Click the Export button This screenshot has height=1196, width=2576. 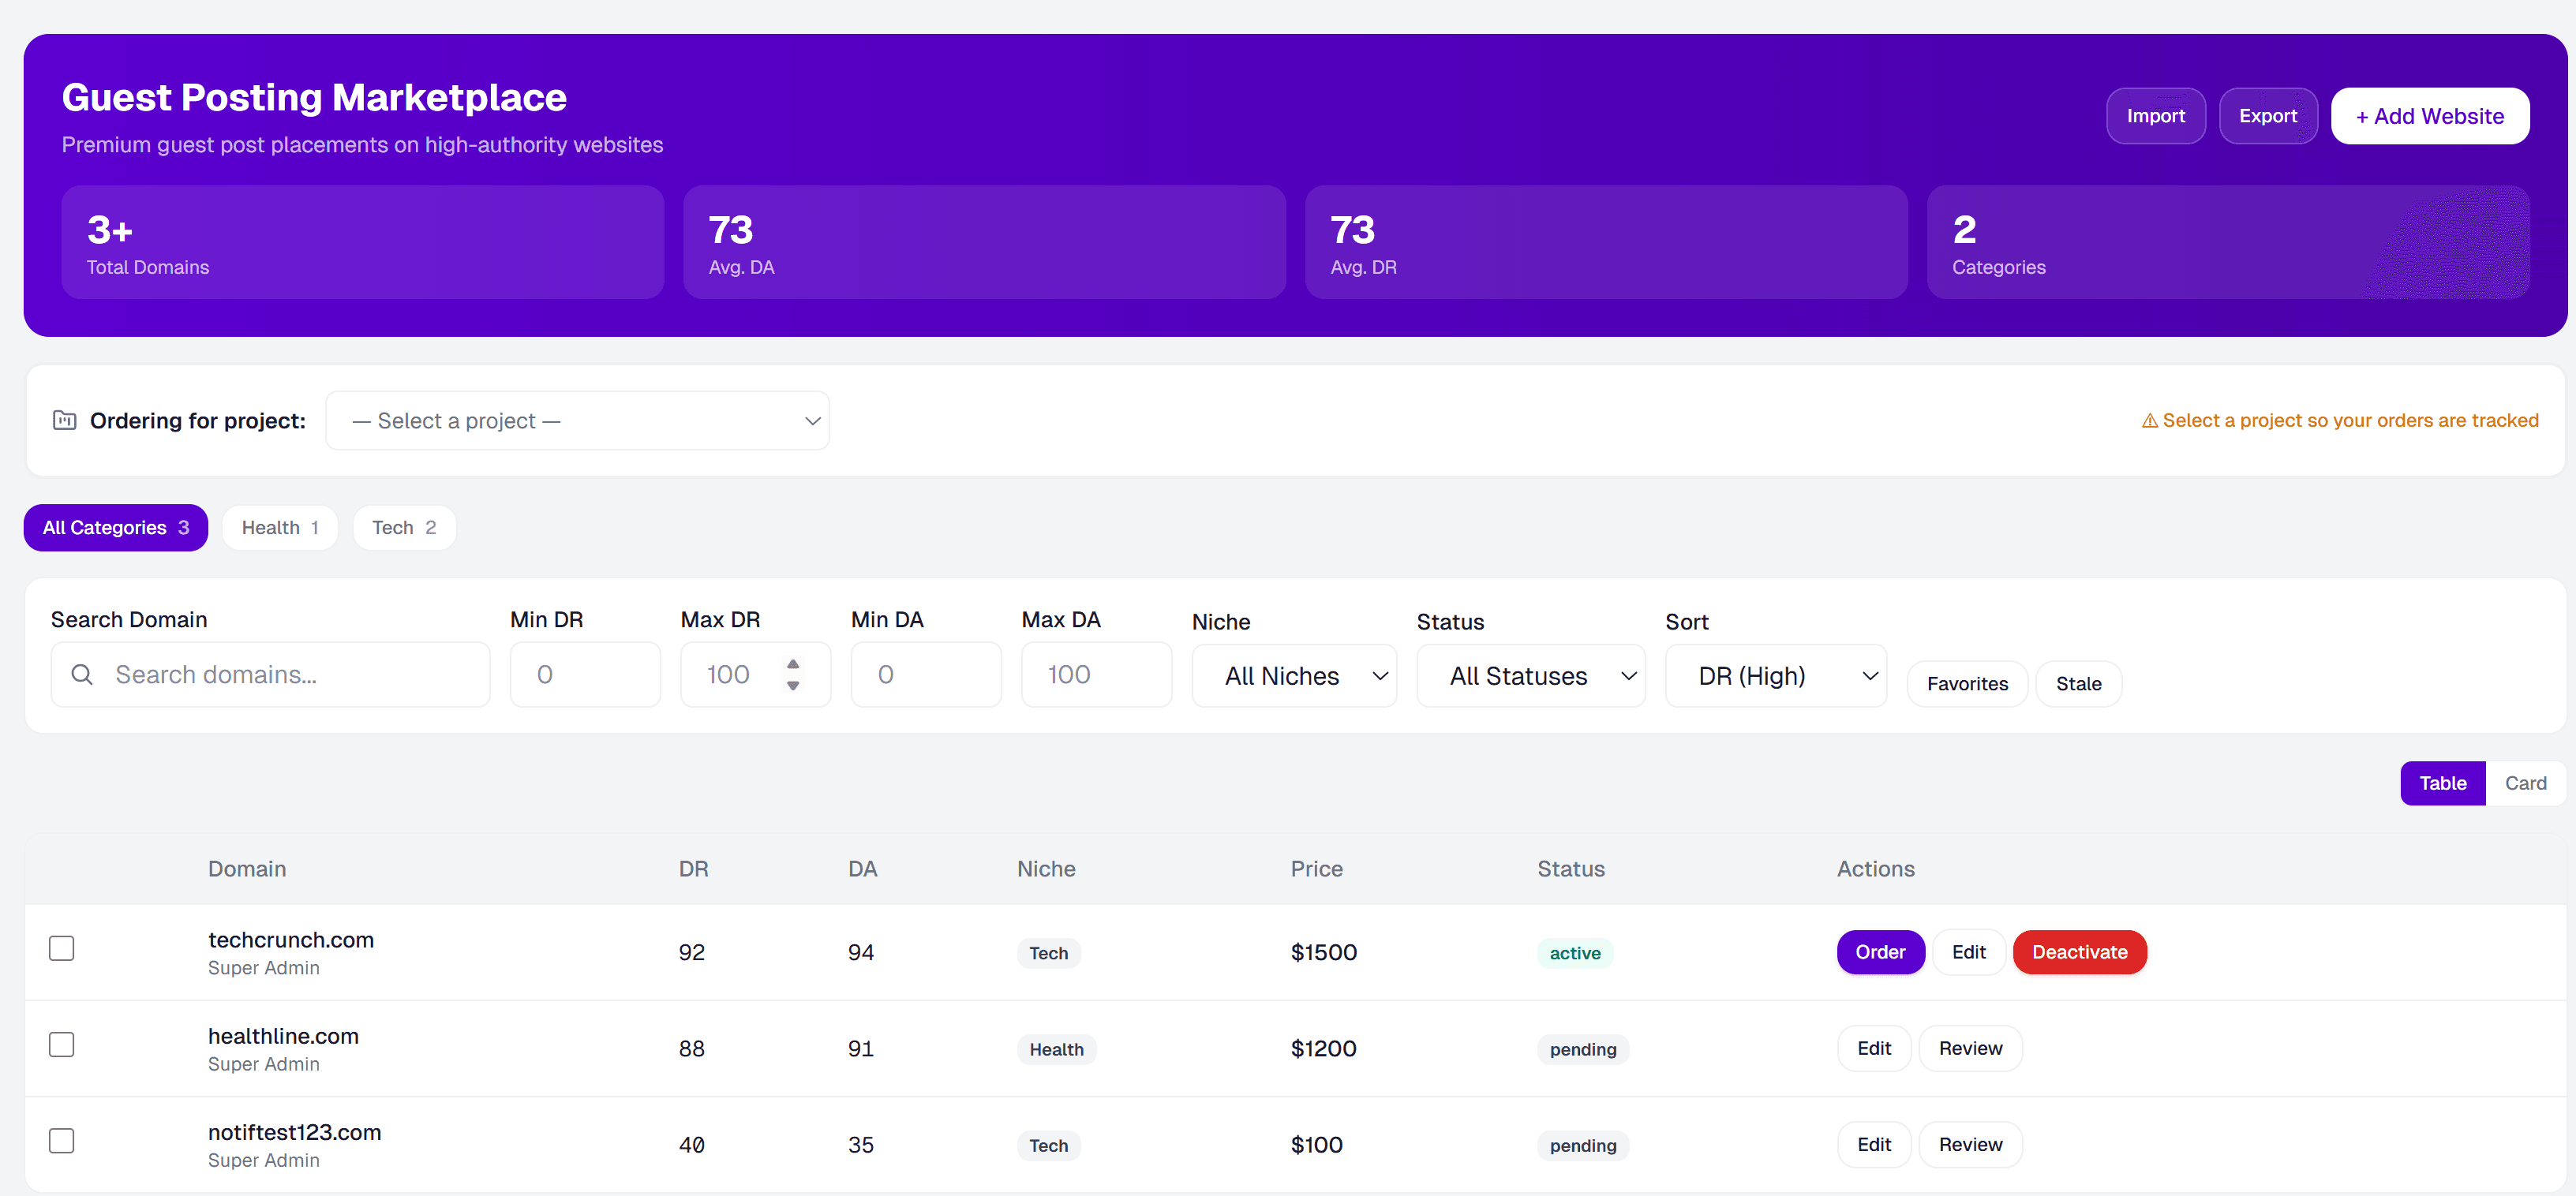pos(2267,116)
